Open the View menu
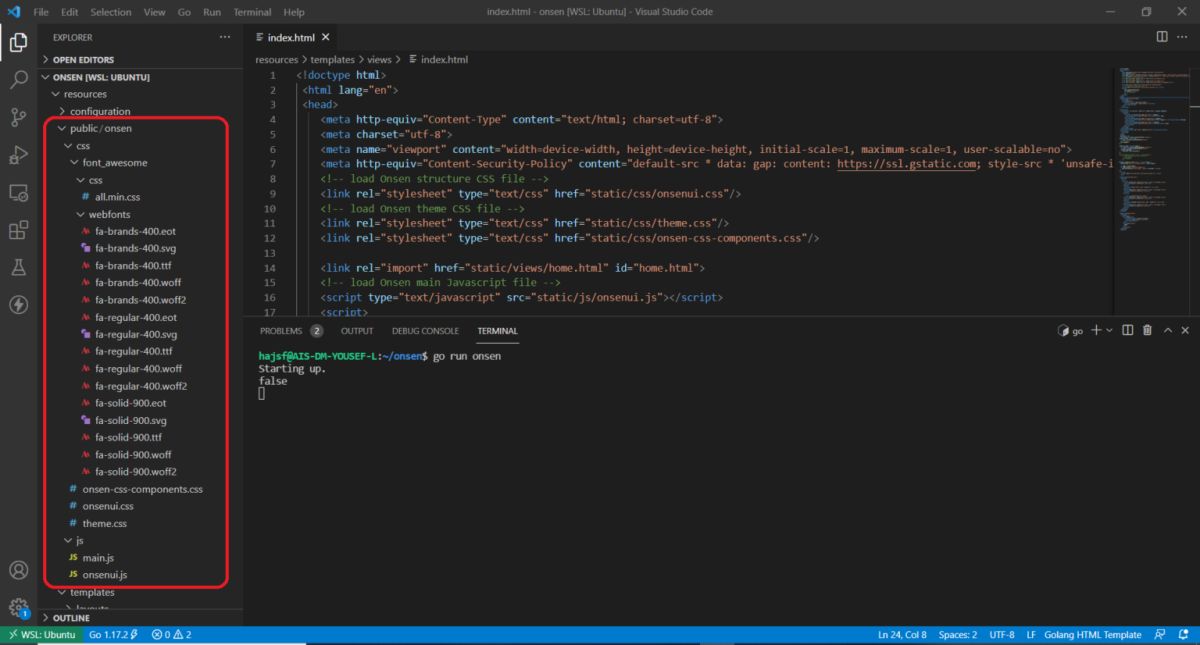 coord(154,12)
